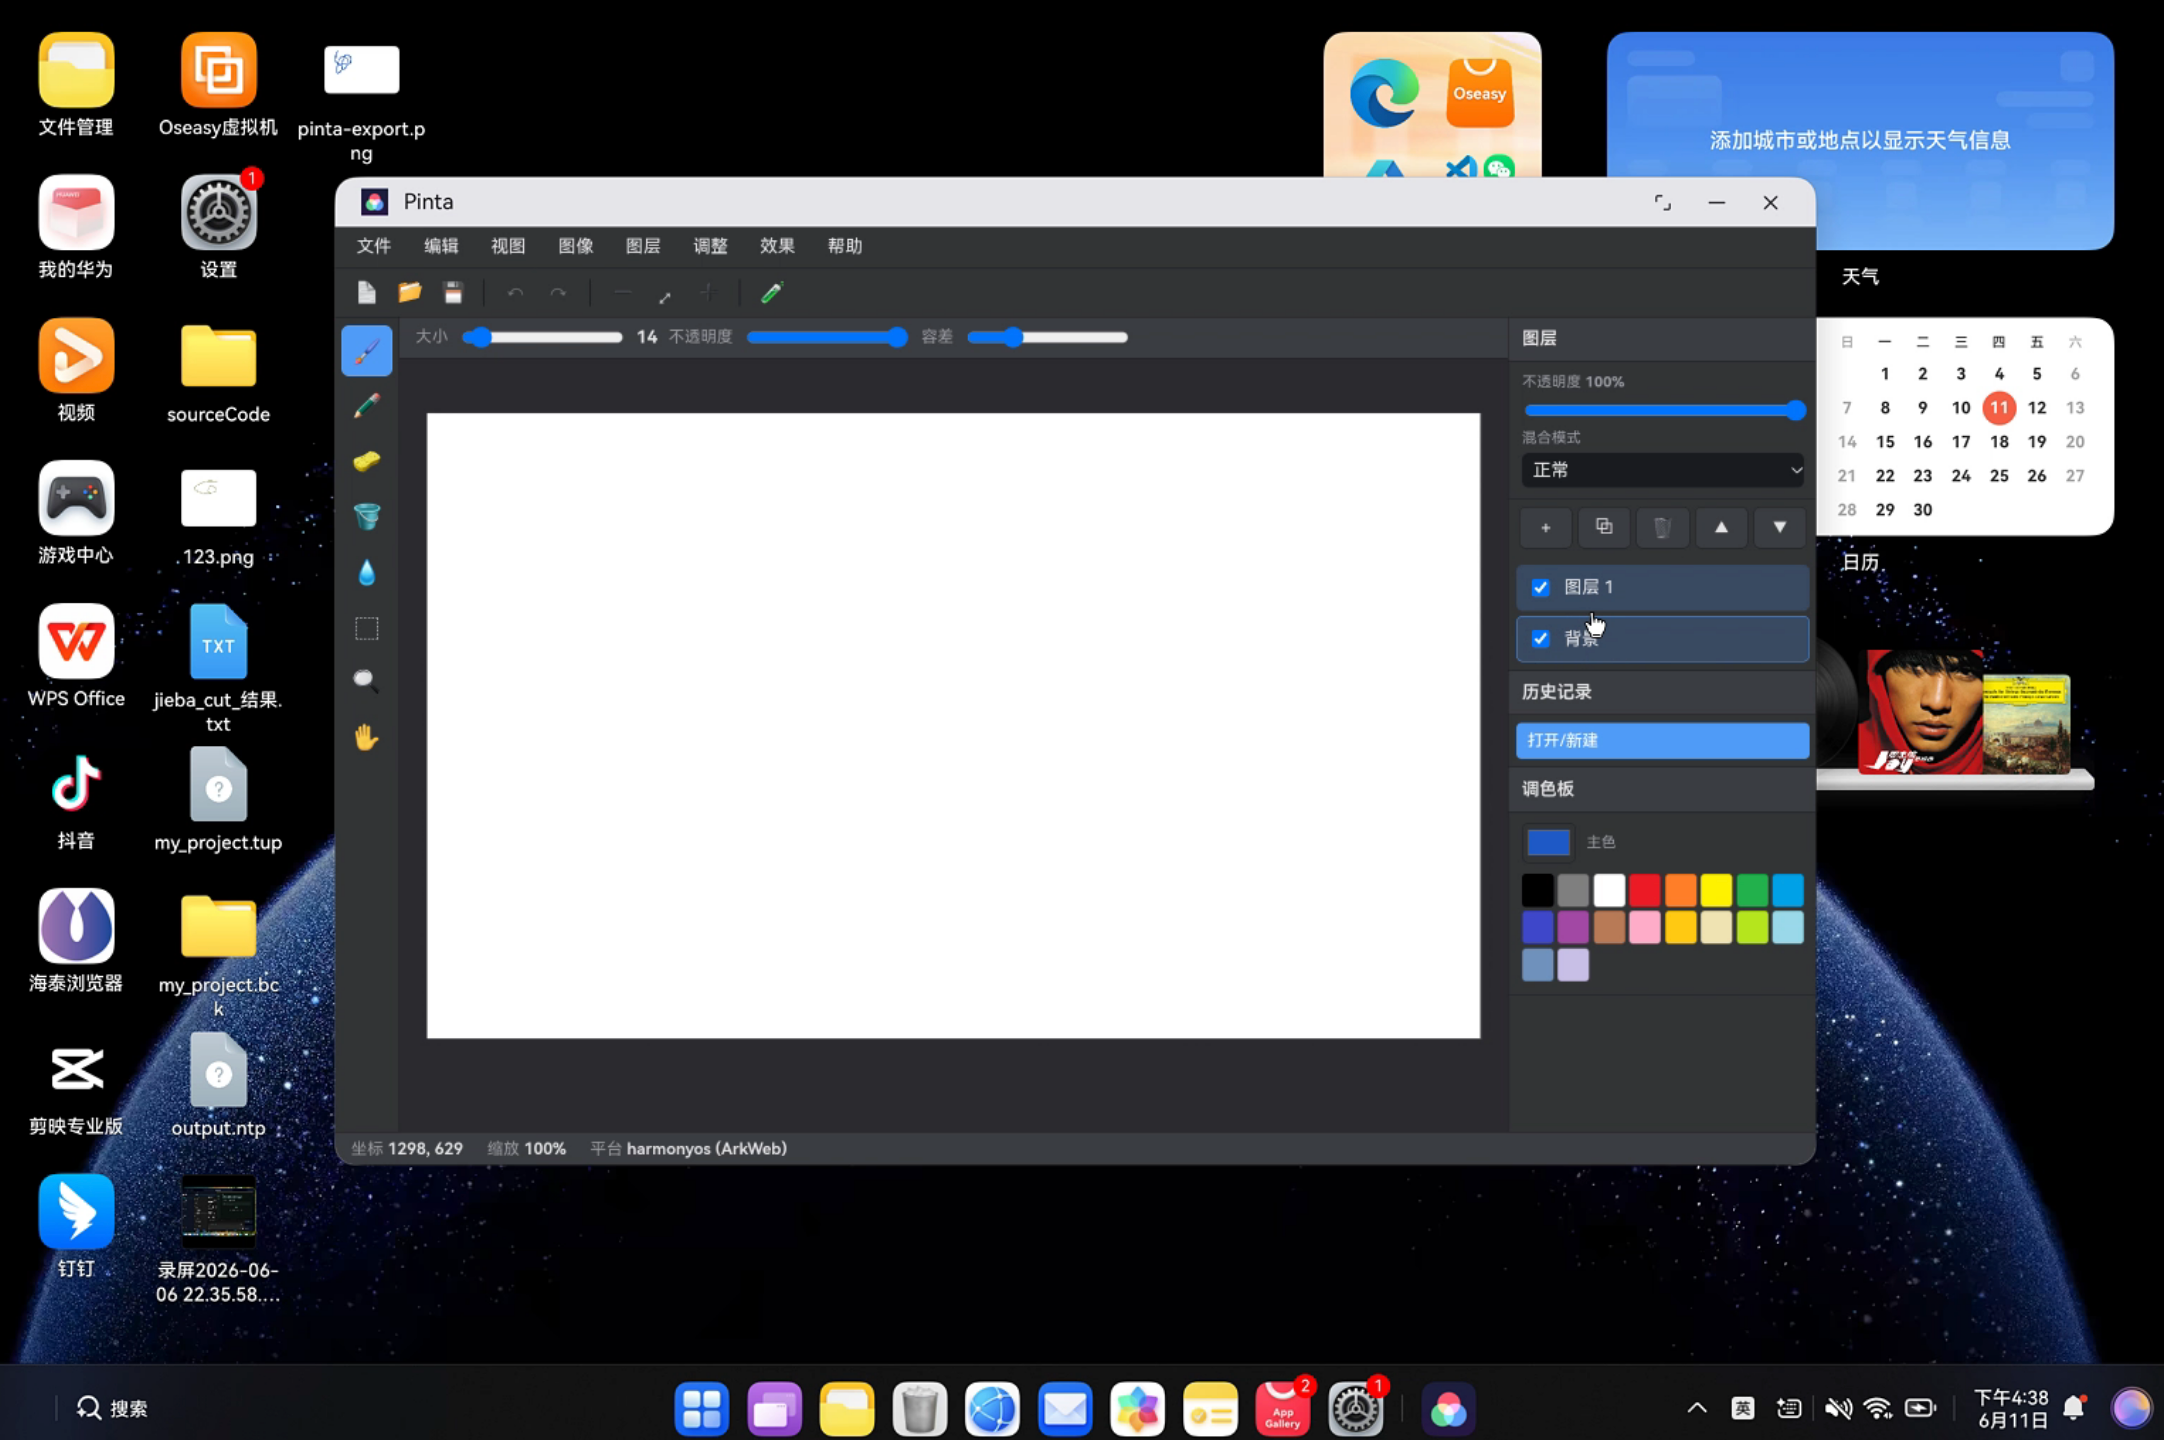Toggle visibility checkbox of 背景 layer
The width and height of the screenshot is (2164, 1440).
[x=1541, y=638]
